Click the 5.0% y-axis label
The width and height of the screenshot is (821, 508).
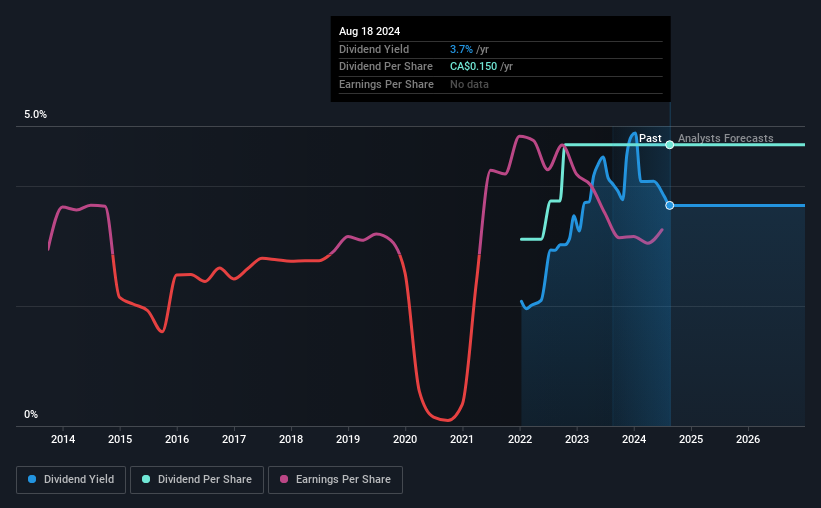pyautogui.click(x=35, y=114)
